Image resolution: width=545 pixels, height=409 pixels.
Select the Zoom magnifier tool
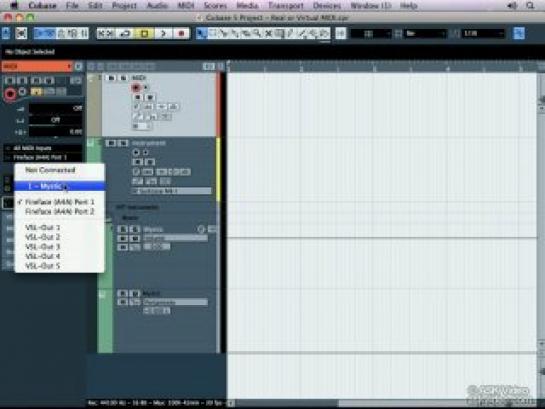[257, 33]
